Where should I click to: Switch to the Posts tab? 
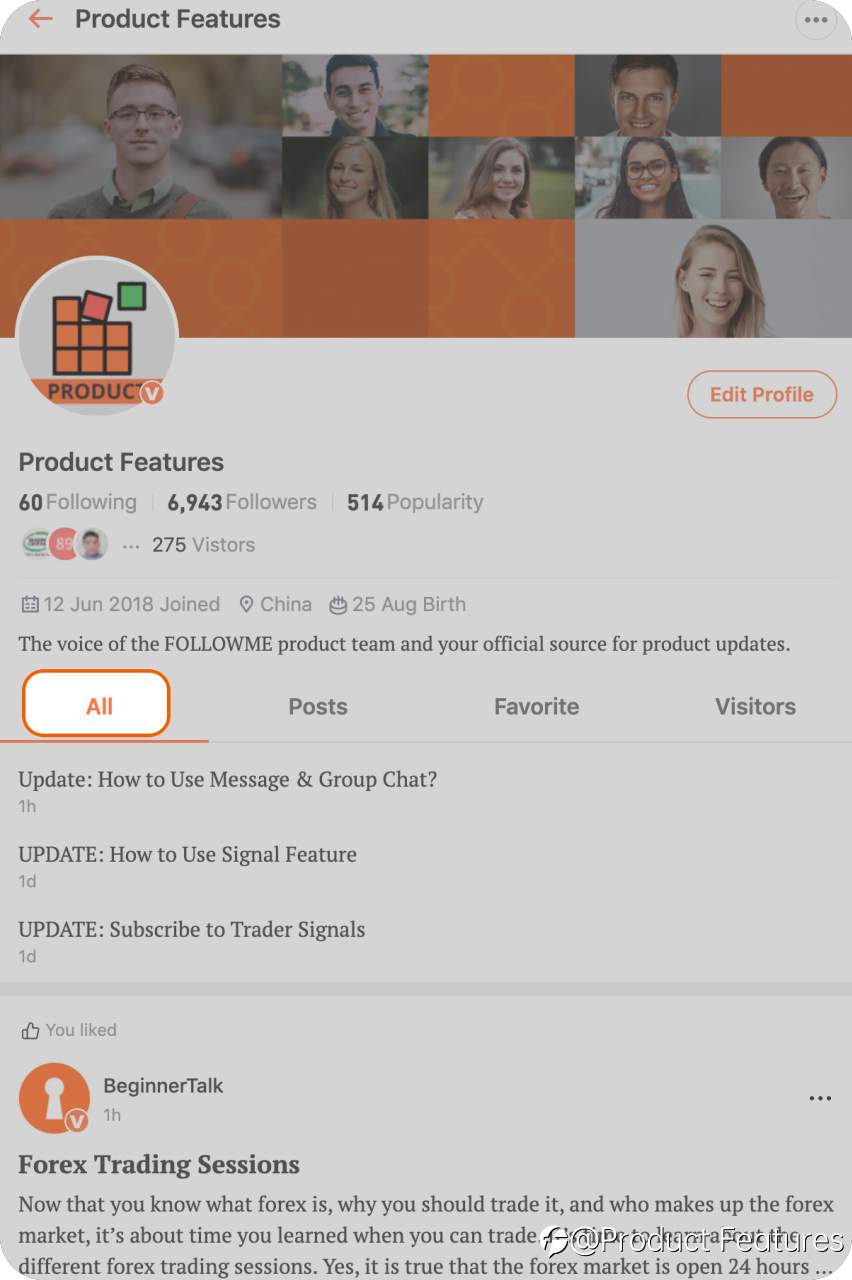[x=318, y=706]
